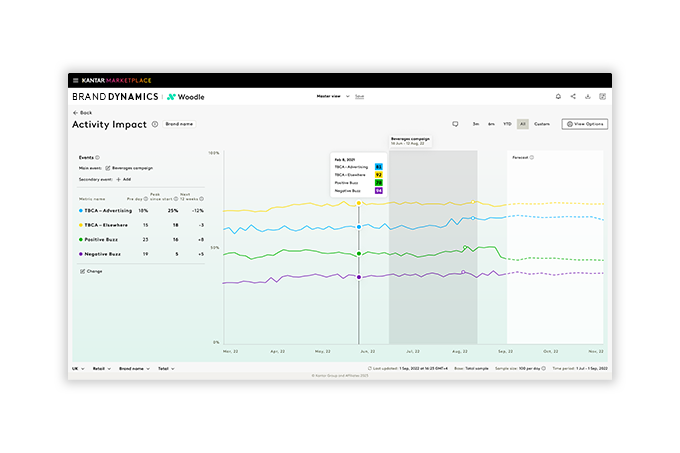This screenshot has width=680, height=453.
Task: Select the 3m time range
Action: [475, 124]
